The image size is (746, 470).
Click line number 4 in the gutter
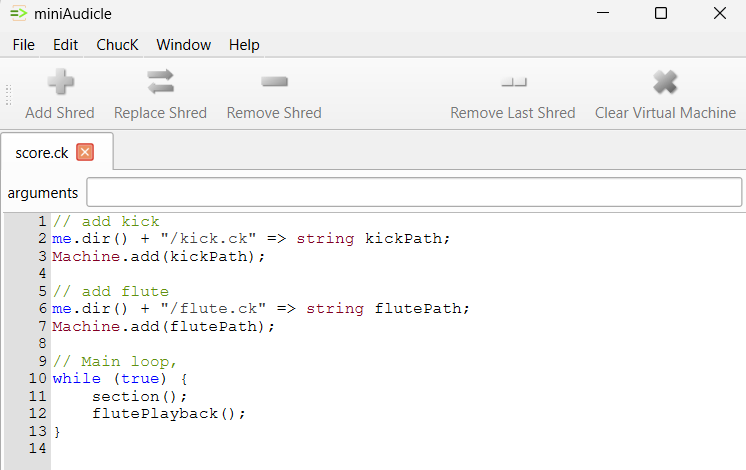click(42, 274)
